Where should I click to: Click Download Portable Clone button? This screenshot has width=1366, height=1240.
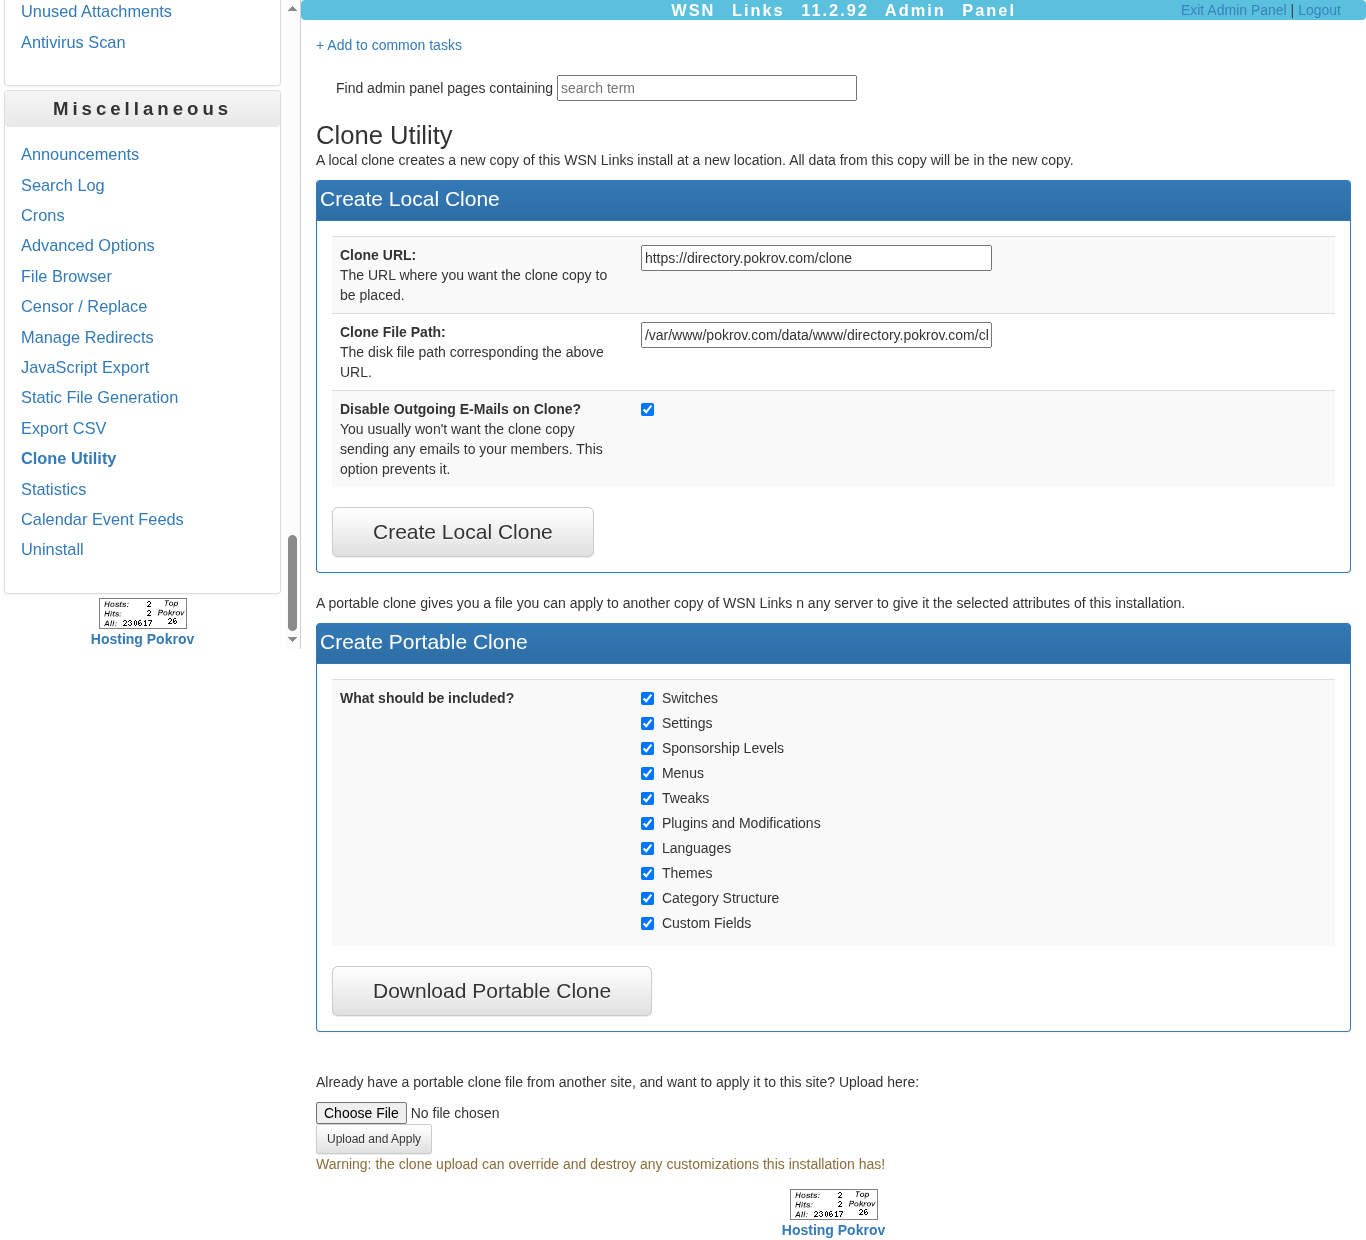coord(491,991)
